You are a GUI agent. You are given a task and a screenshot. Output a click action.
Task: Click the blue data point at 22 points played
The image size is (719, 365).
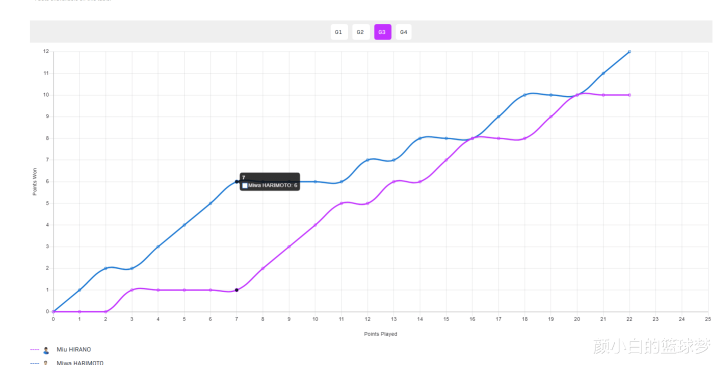coord(629,52)
